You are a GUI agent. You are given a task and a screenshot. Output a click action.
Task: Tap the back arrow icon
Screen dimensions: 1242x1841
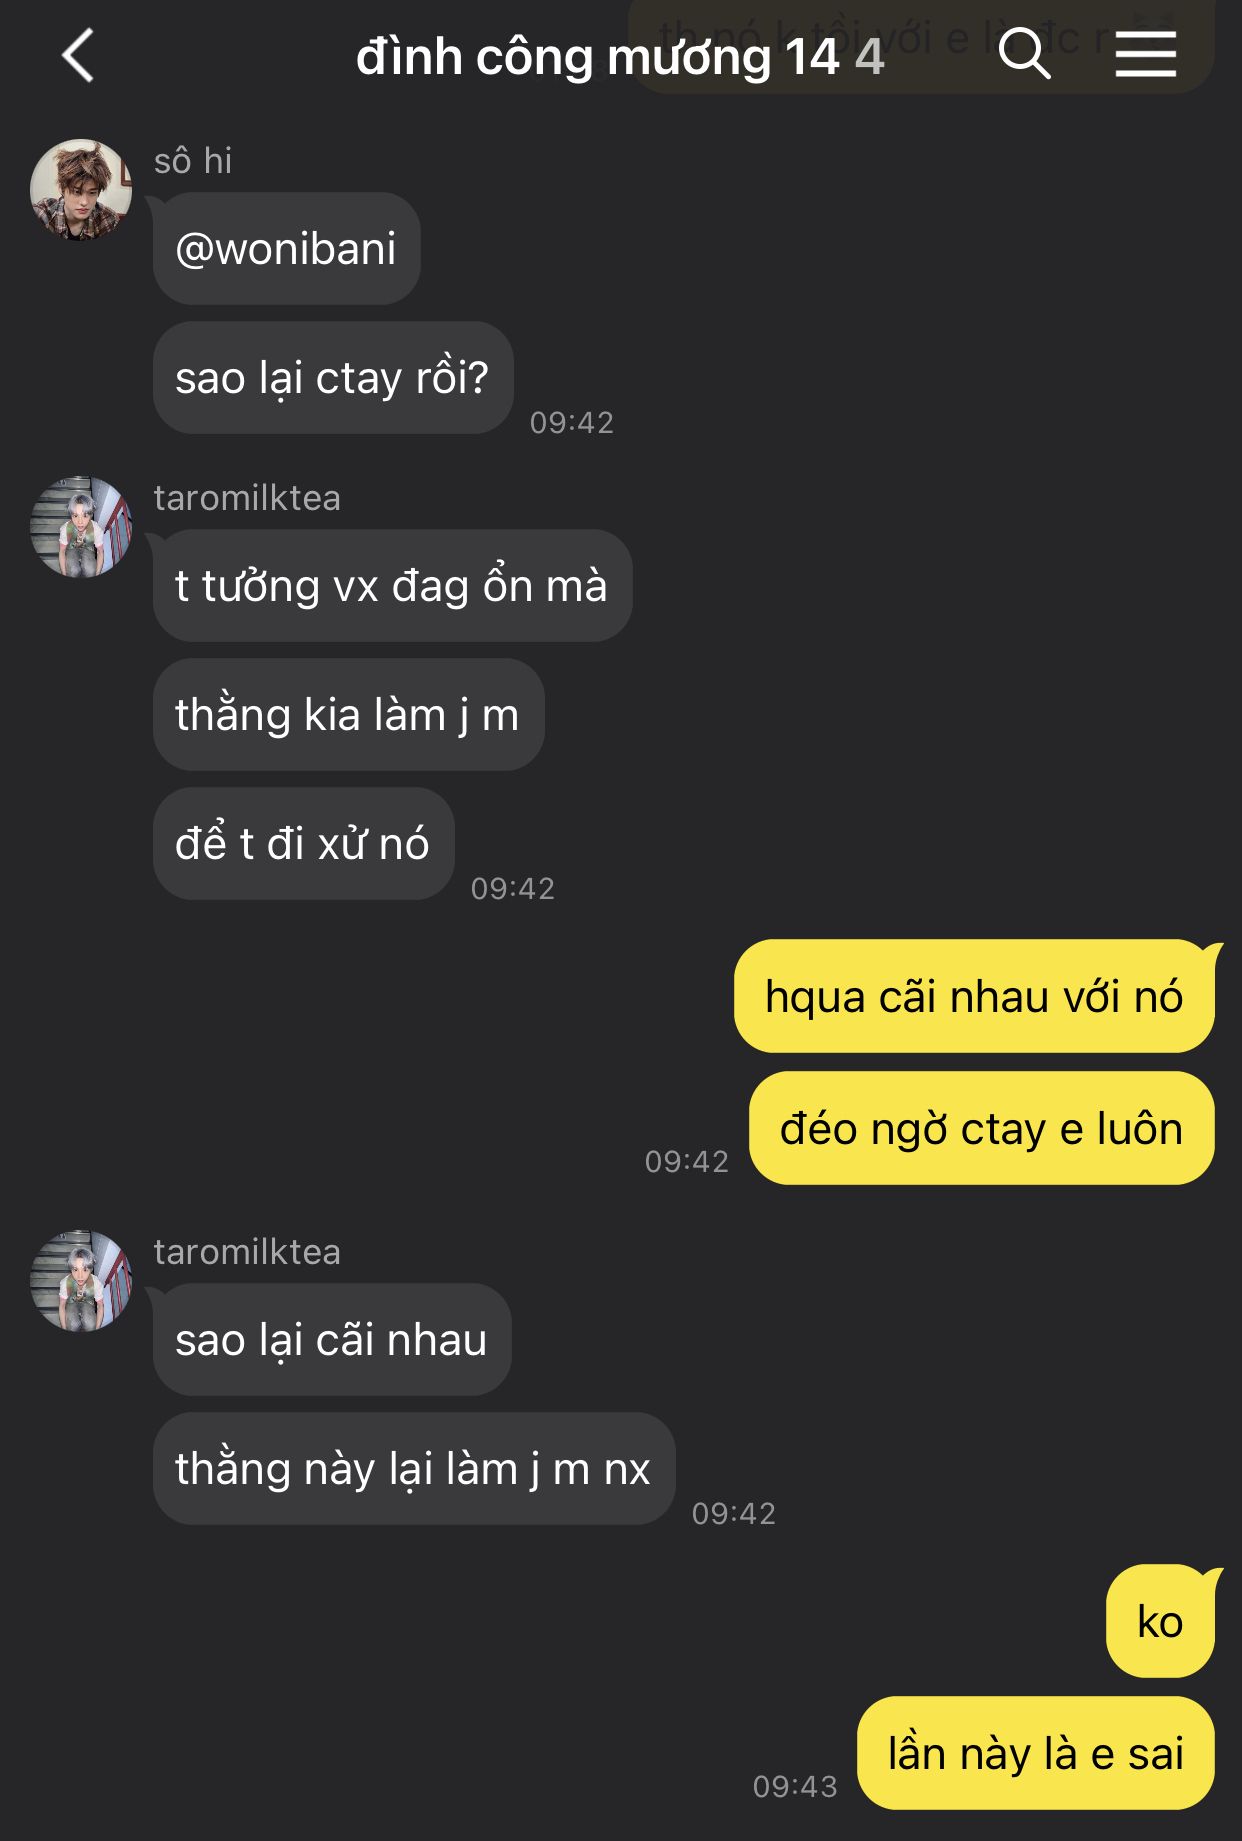[x=78, y=55]
